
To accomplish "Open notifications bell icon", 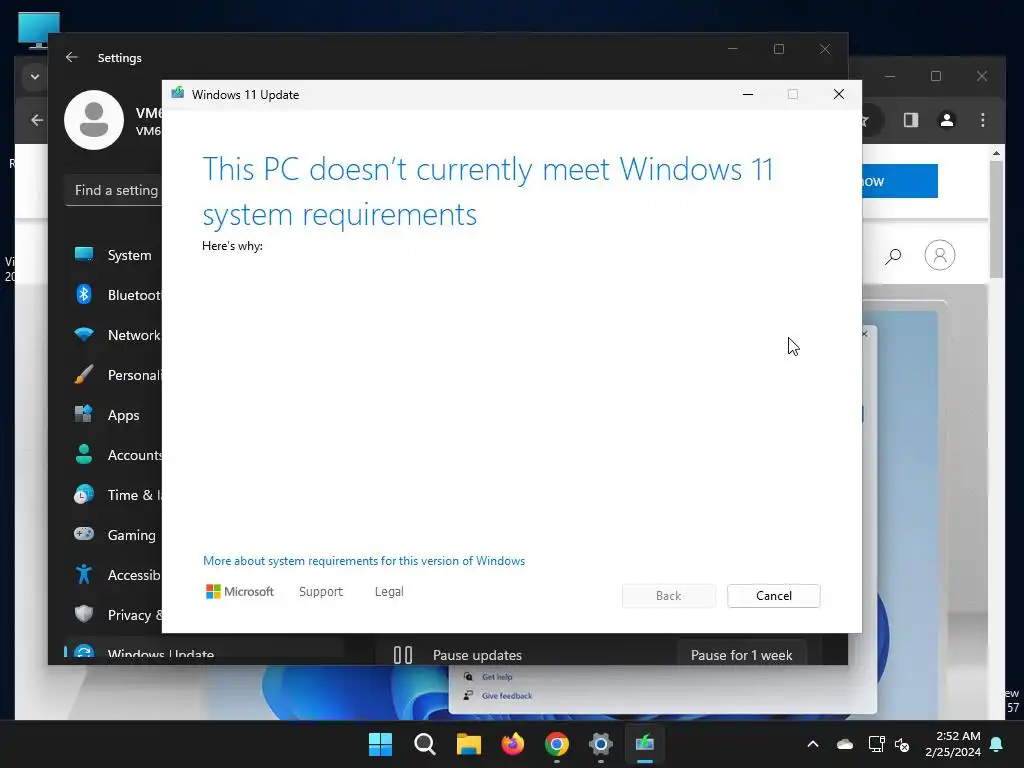I will [x=997, y=744].
